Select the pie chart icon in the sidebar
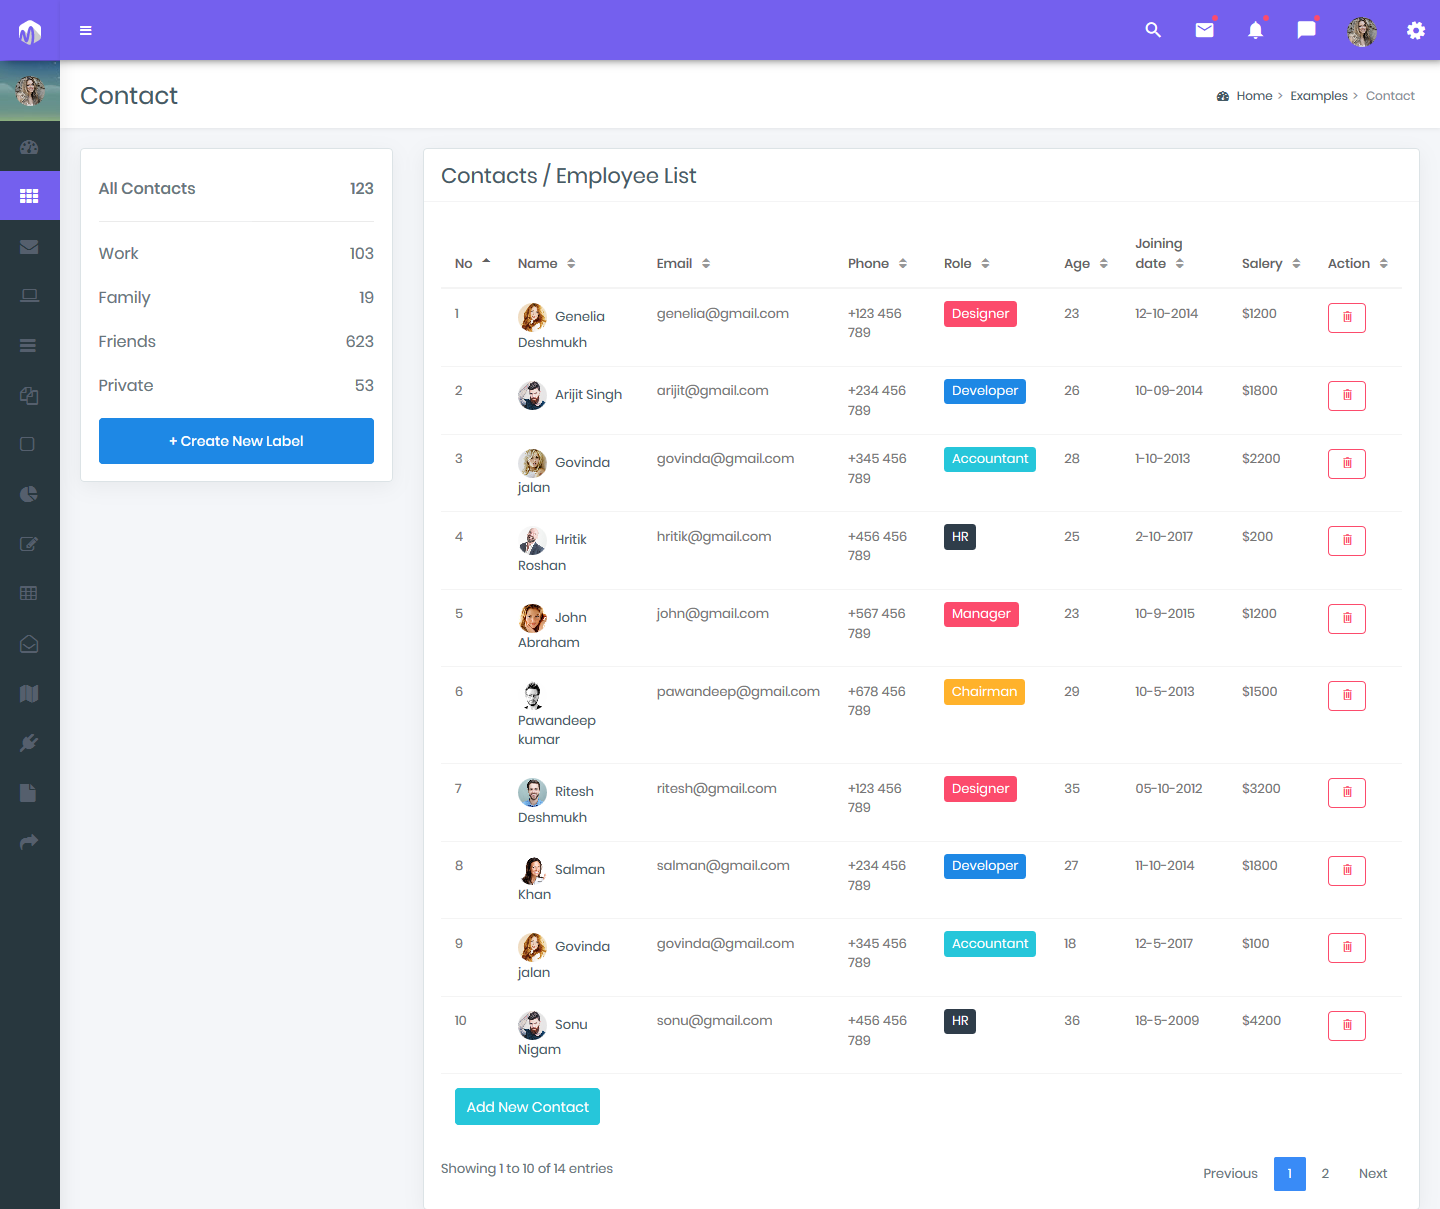The width and height of the screenshot is (1440, 1209). [x=29, y=494]
